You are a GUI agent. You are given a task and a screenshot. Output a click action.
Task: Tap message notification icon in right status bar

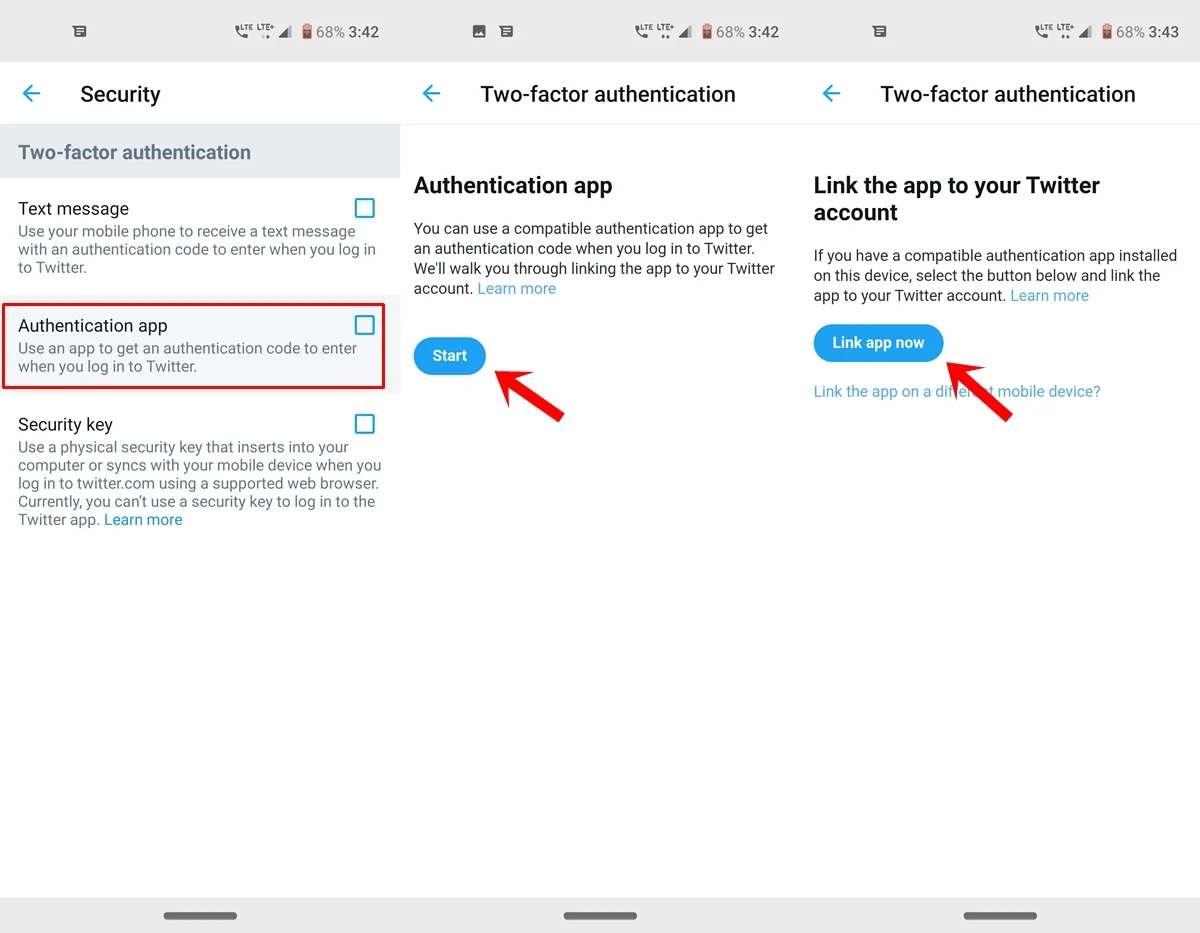coord(880,32)
